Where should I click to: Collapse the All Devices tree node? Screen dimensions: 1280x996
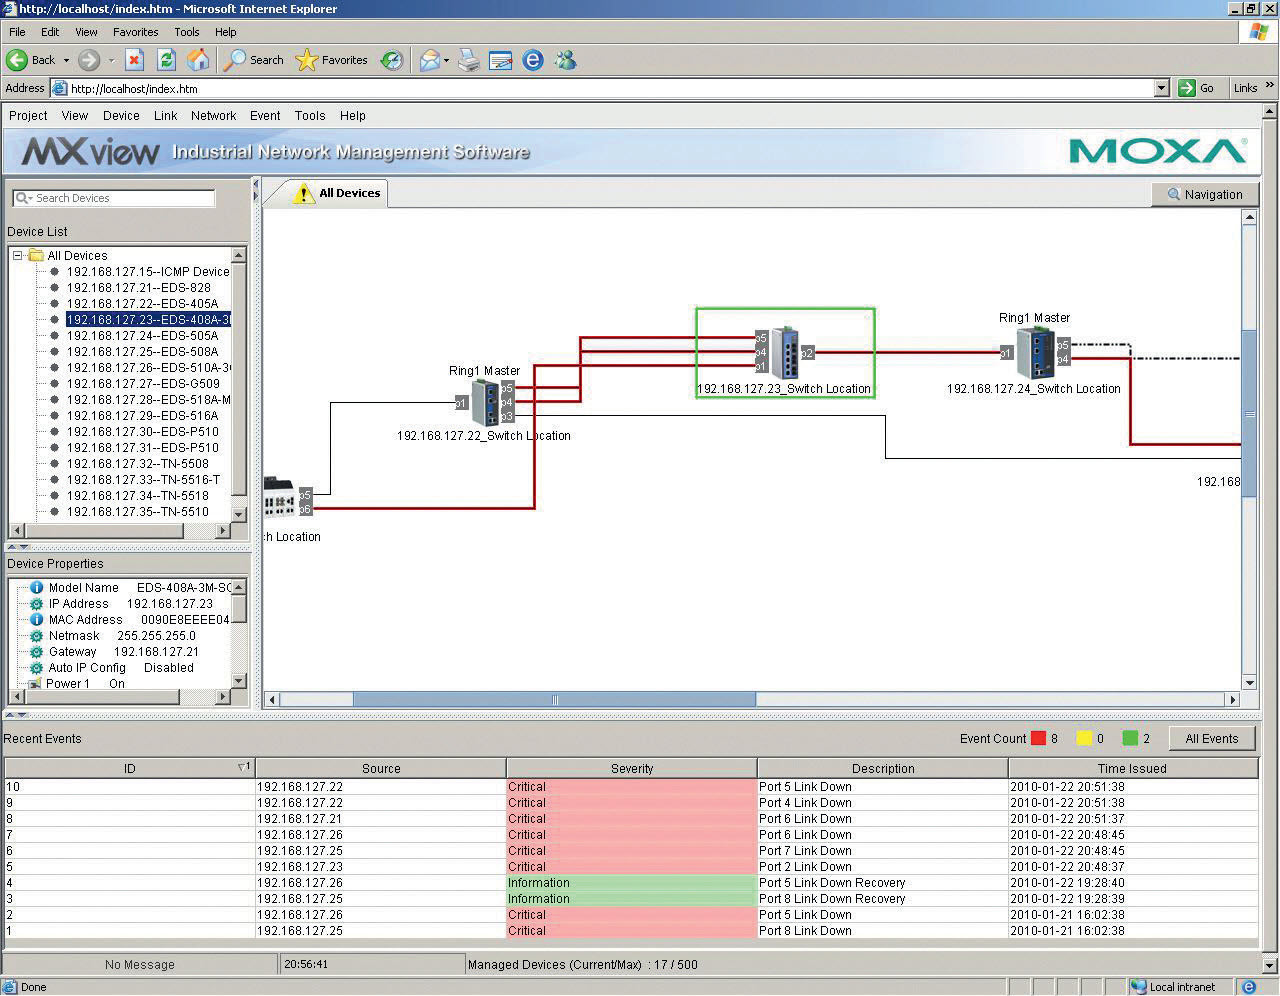[x=18, y=256]
